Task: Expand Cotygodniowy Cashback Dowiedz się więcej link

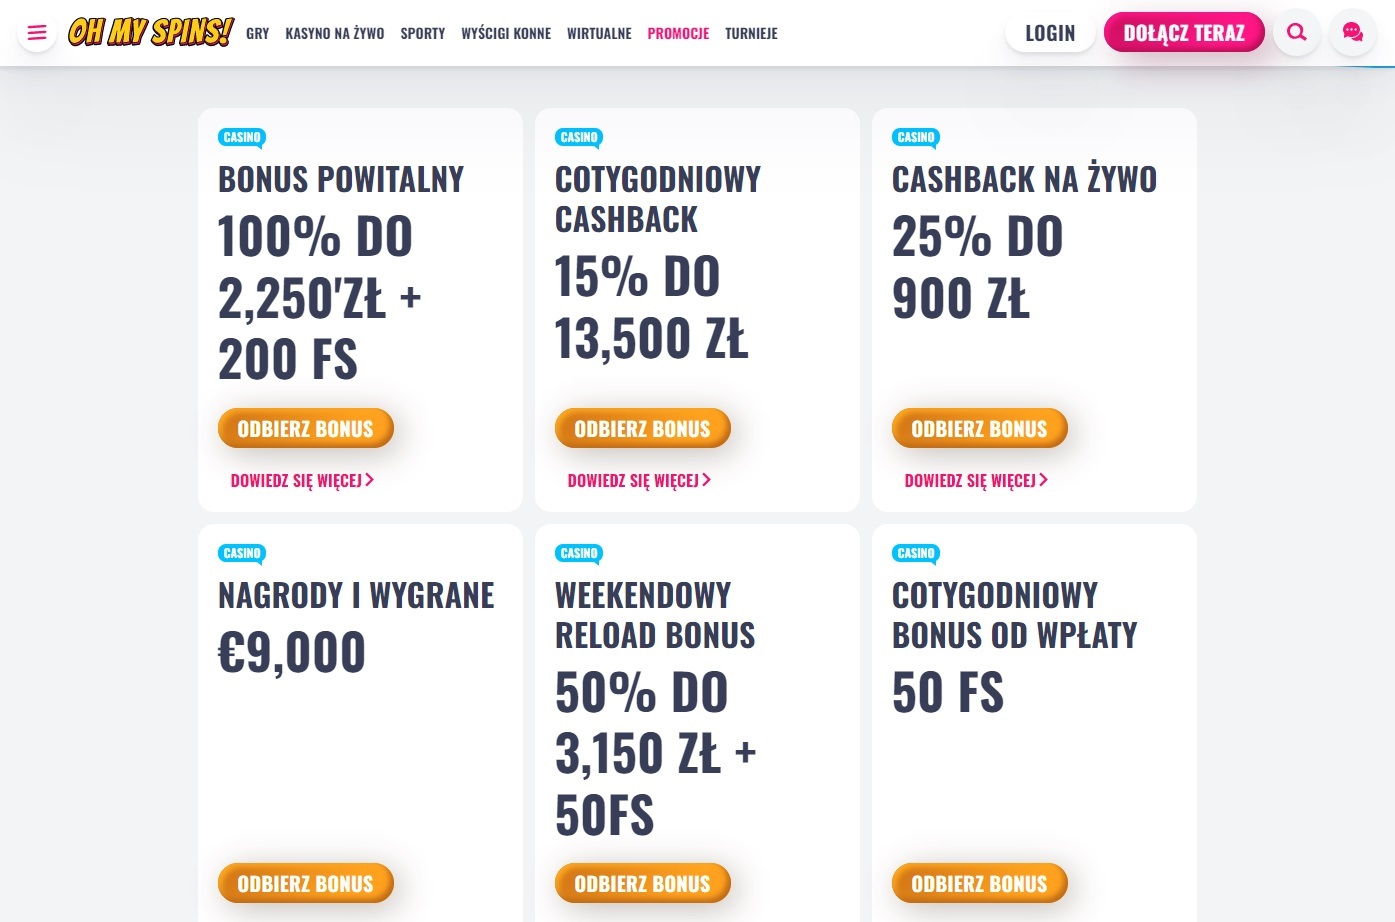Action: 639,481
